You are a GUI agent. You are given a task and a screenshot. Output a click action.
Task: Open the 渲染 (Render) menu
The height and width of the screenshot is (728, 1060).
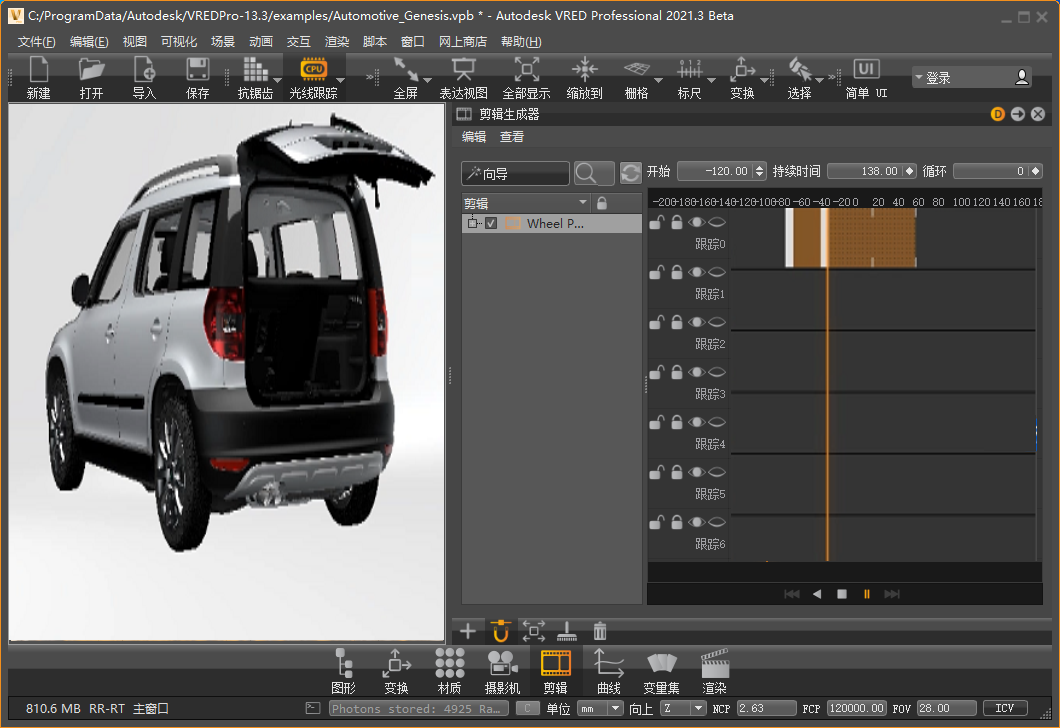pos(337,42)
